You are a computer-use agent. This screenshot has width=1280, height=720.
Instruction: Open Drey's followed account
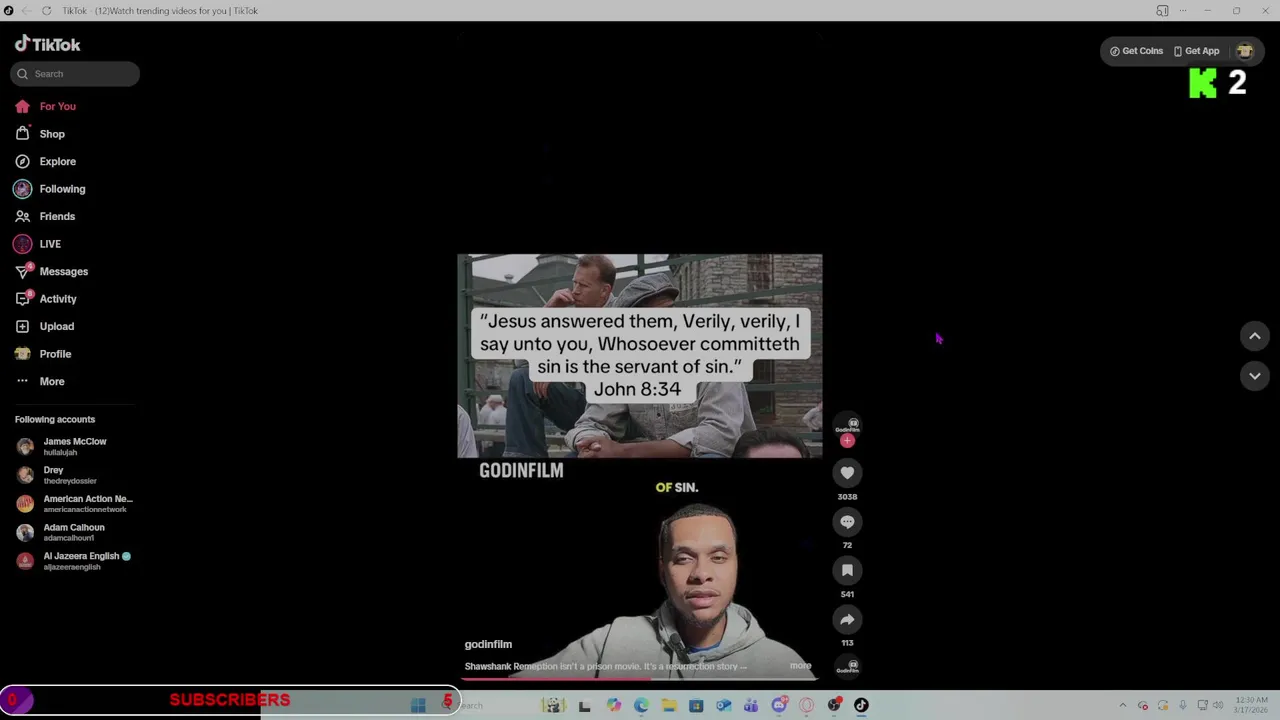pos(70,475)
